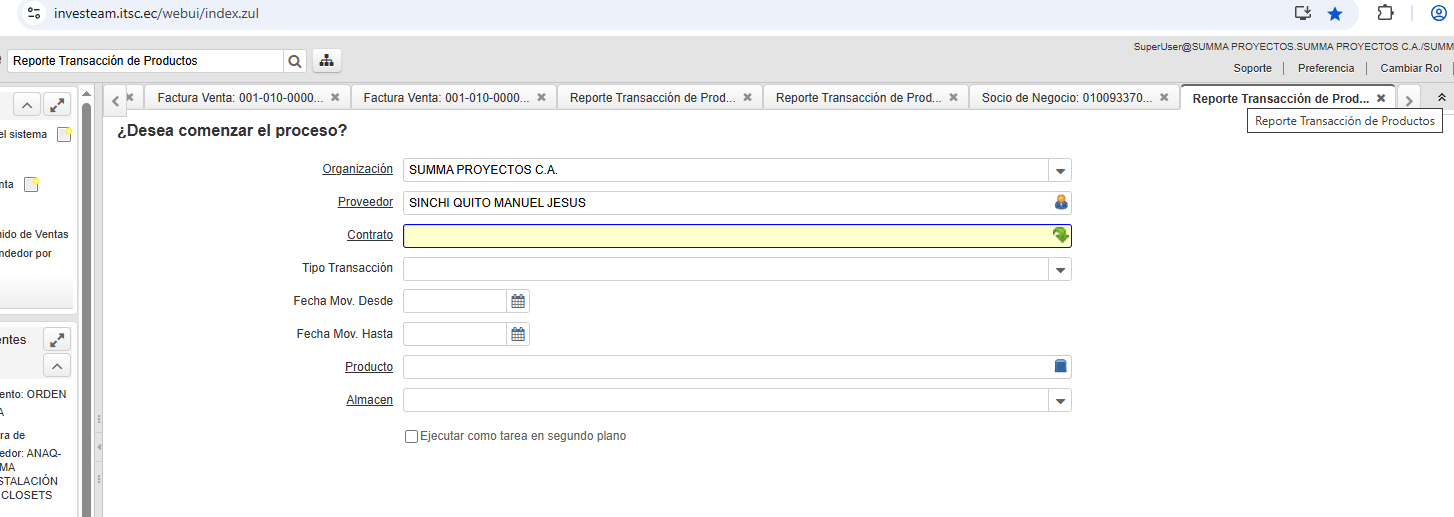Click the Contrato green lookup icon
1454x517 pixels.
pos(1061,236)
